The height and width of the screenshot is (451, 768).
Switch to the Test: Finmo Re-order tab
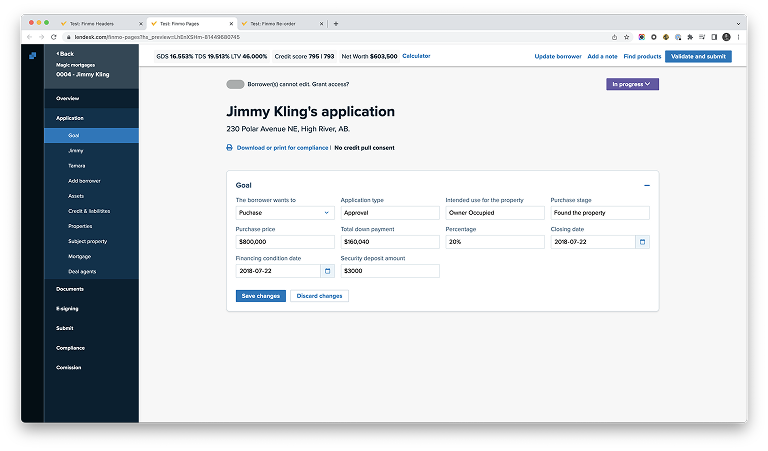pyautogui.click(x=282, y=24)
